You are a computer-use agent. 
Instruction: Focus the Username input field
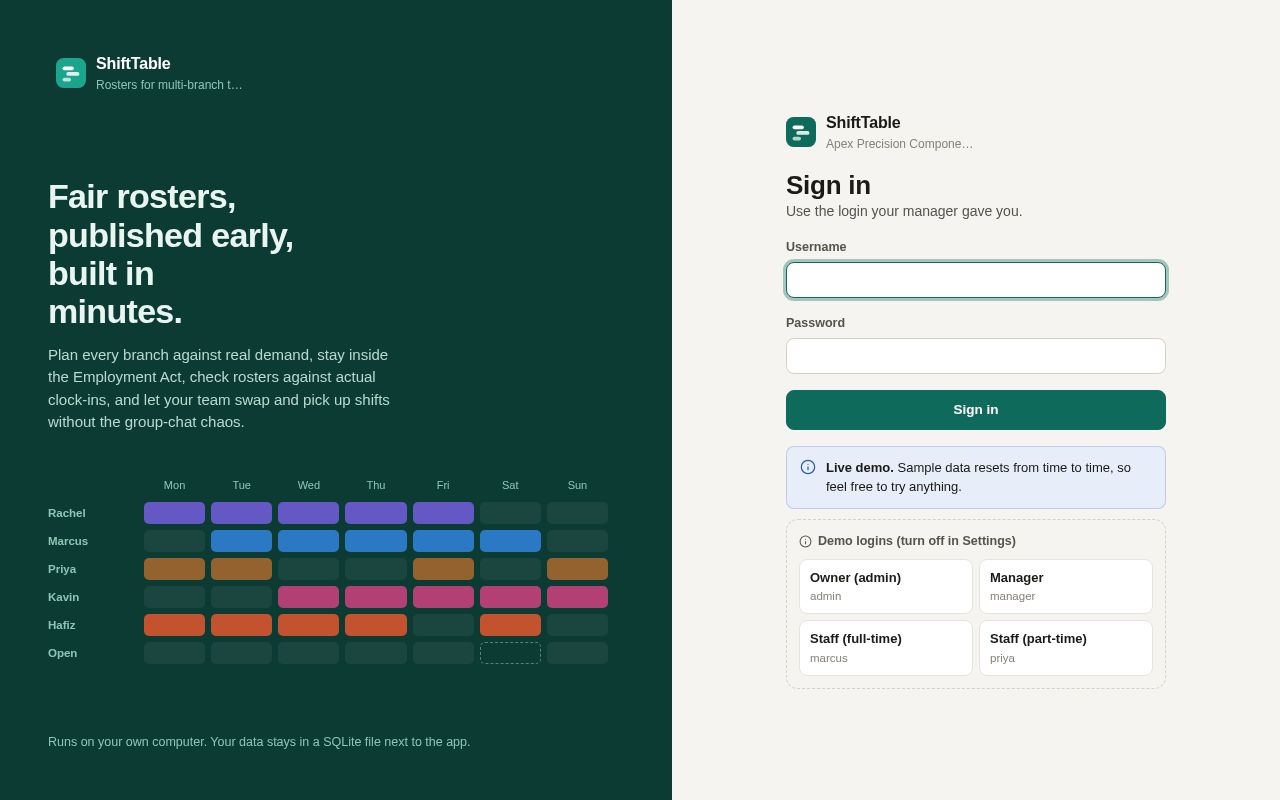[x=976, y=280]
